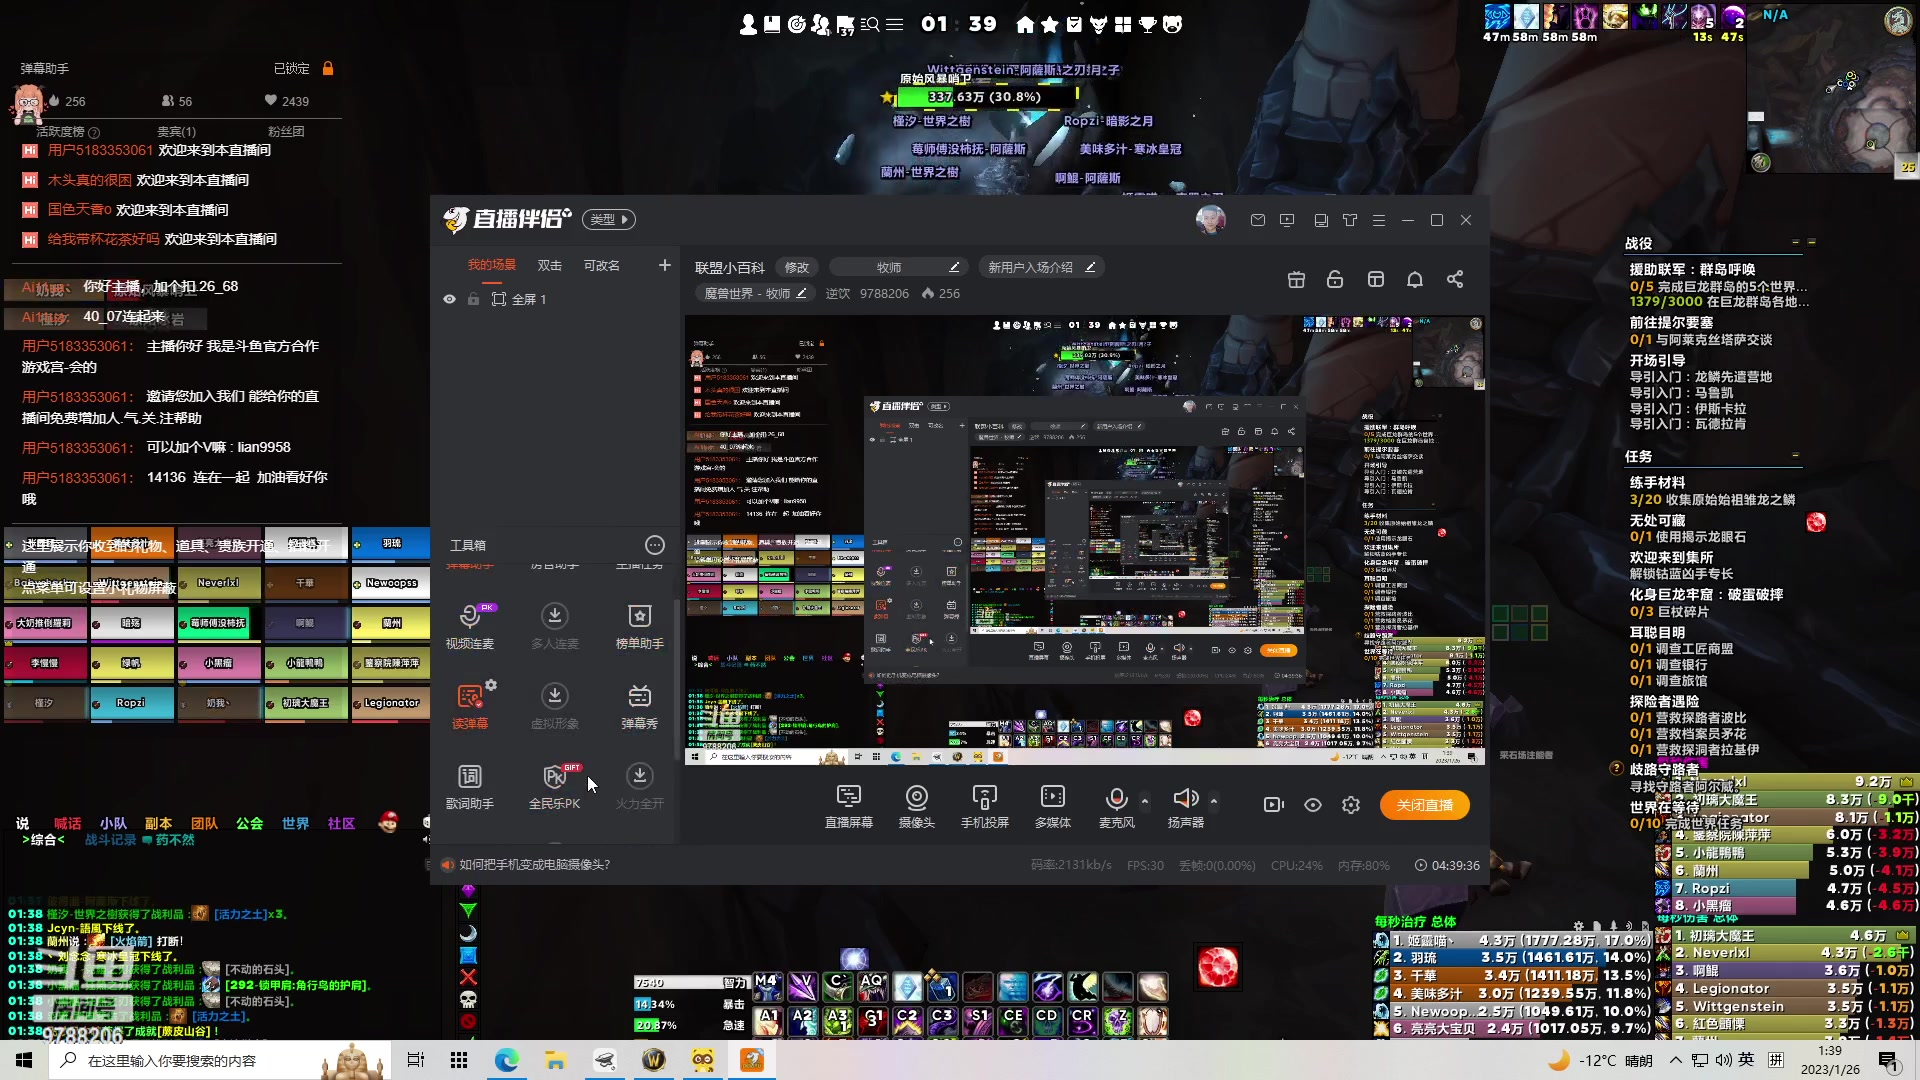This screenshot has height=1080, width=1920.
Task: Select 小队 chat channel tab in game
Action: (113, 823)
